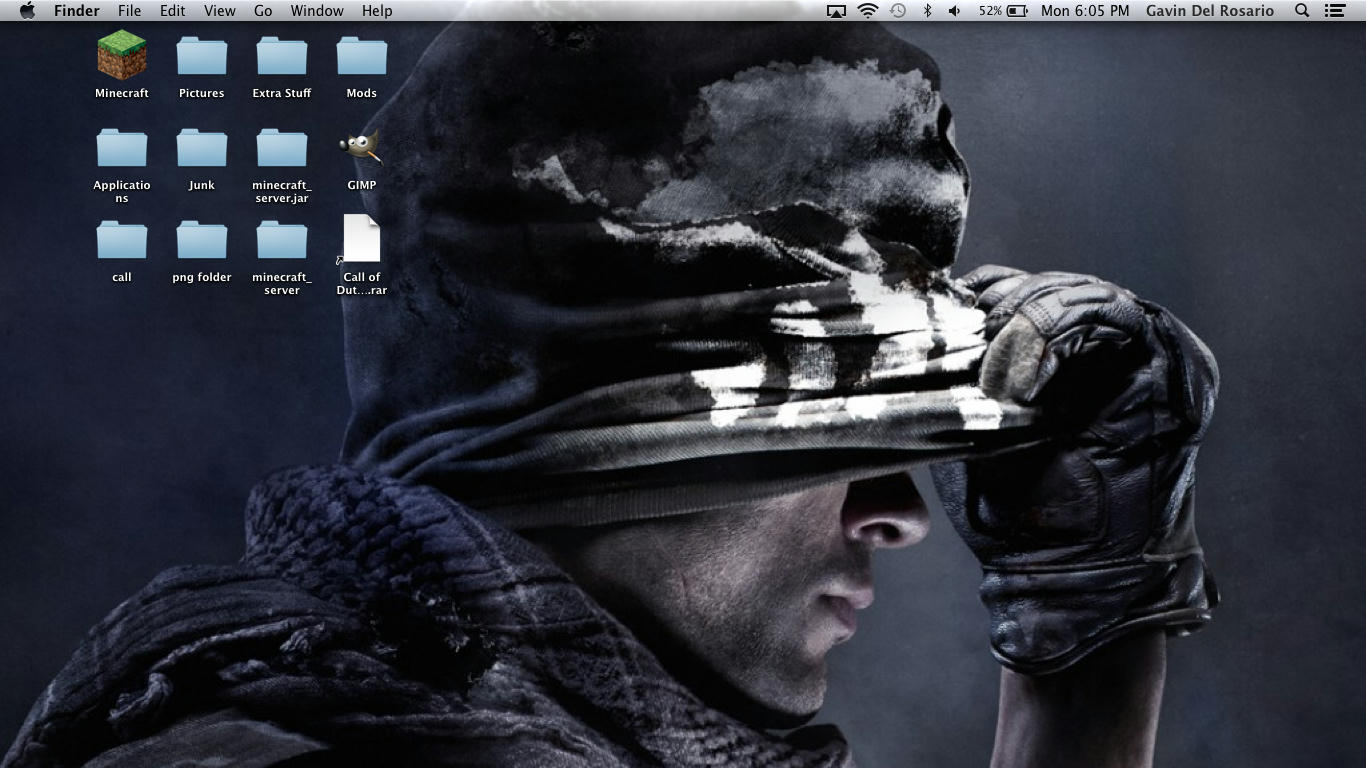The width and height of the screenshot is (1366, 768).
Task: Select the Pictures folder icon
Action: pyautogui.click(x=202, y=56)
